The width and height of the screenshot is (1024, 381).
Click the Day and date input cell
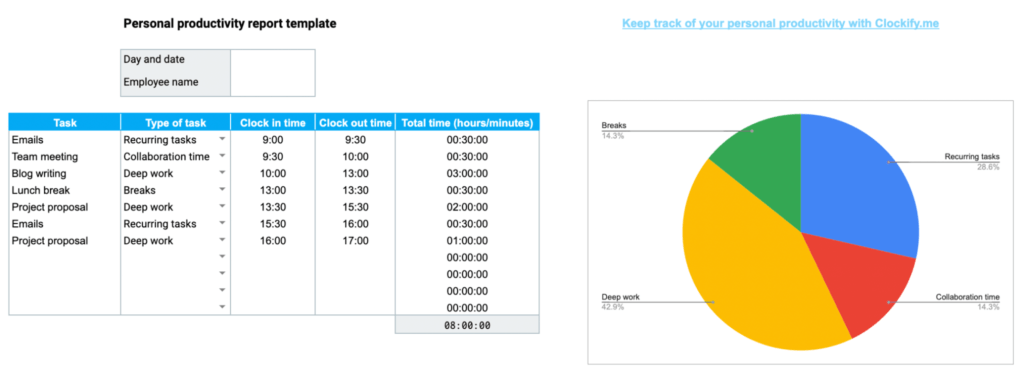coord(272,59)
